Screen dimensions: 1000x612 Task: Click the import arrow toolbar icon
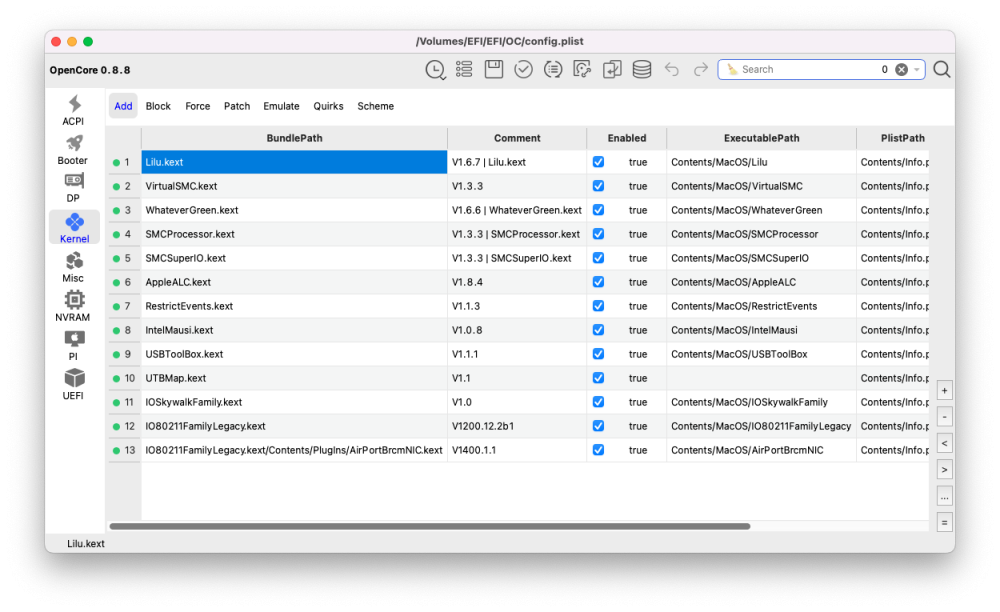click(612, 69)
